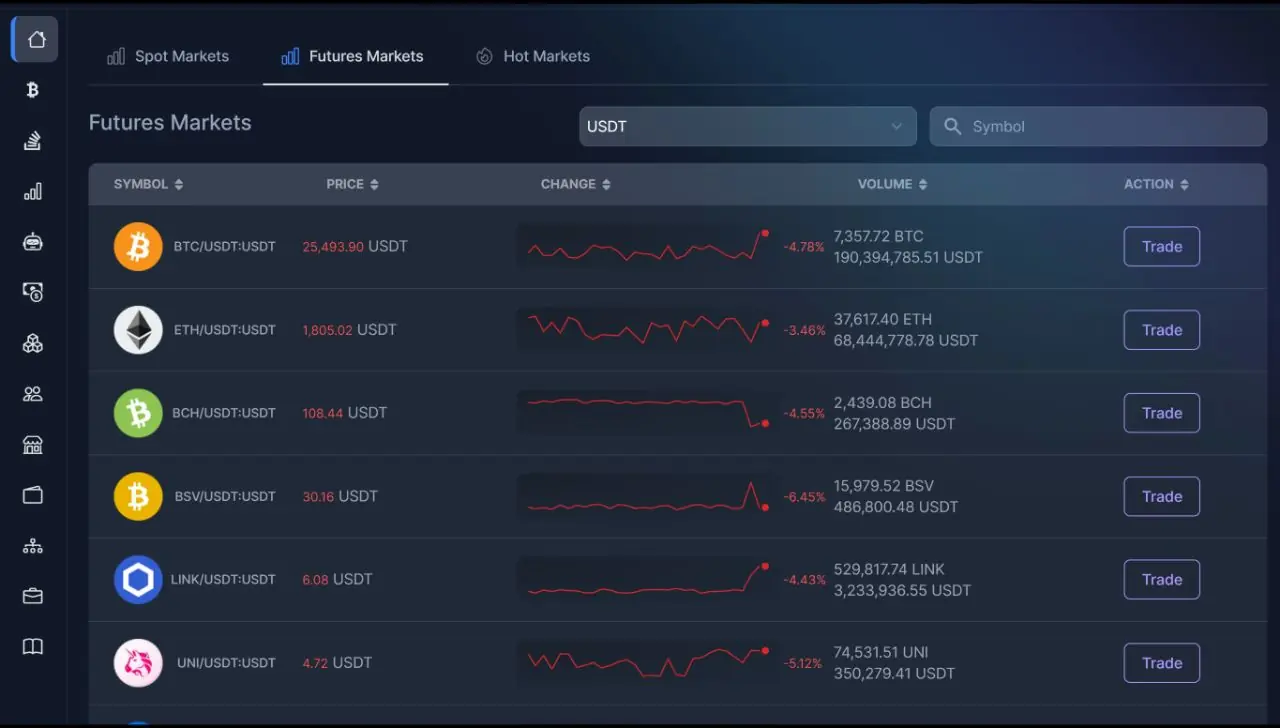
Task: Click the 37,617.40 ETH volume
Action: click(883, 319)
